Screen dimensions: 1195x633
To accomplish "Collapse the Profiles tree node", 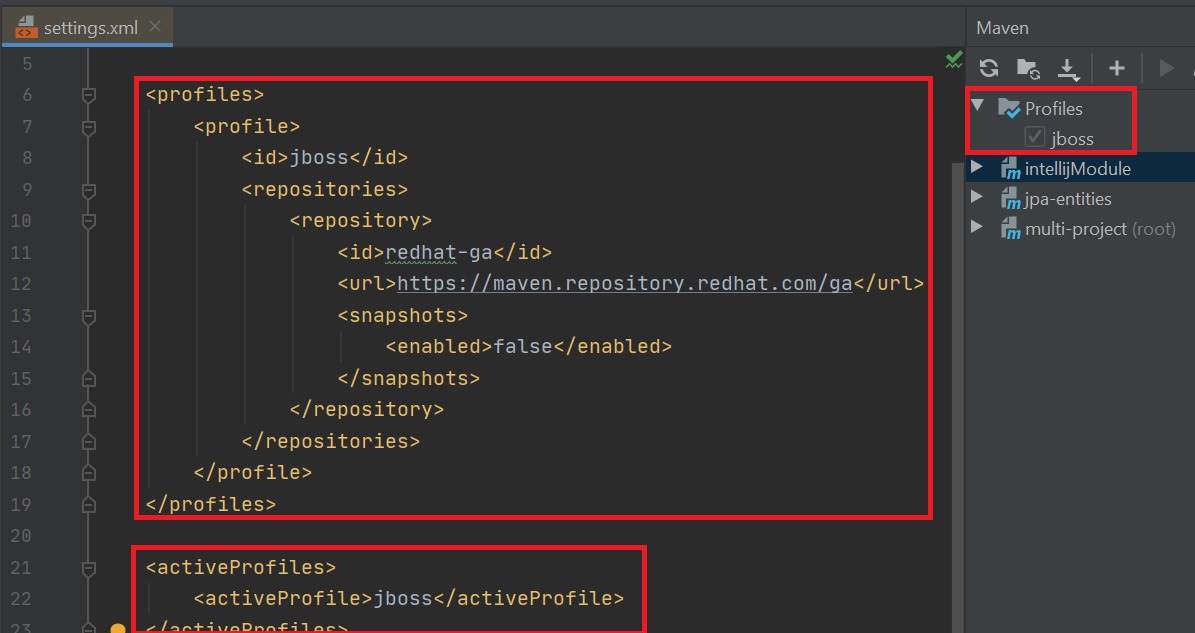I will (x=977, y=107).
